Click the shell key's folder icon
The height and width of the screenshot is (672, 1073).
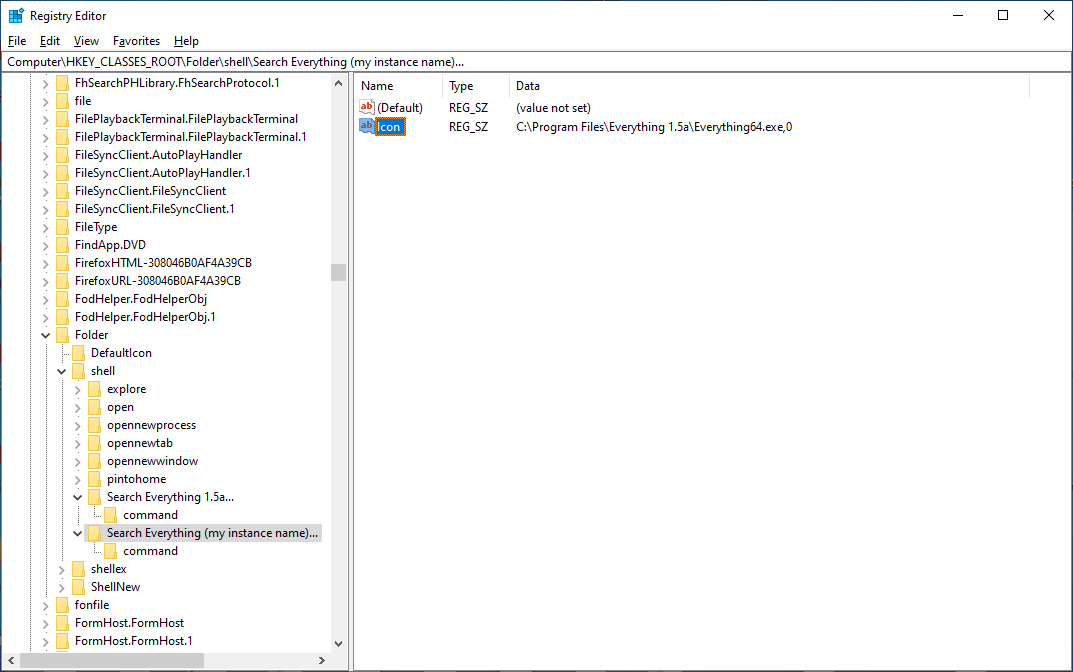click(79, 371)
